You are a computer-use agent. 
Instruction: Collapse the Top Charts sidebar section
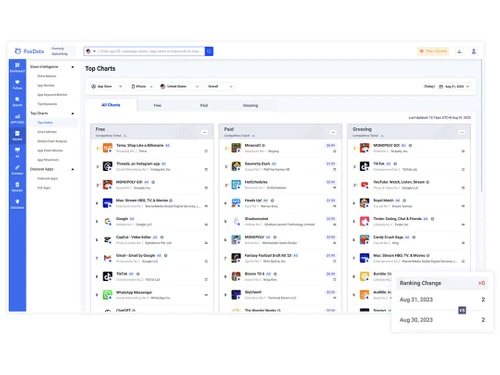[73, 113]
